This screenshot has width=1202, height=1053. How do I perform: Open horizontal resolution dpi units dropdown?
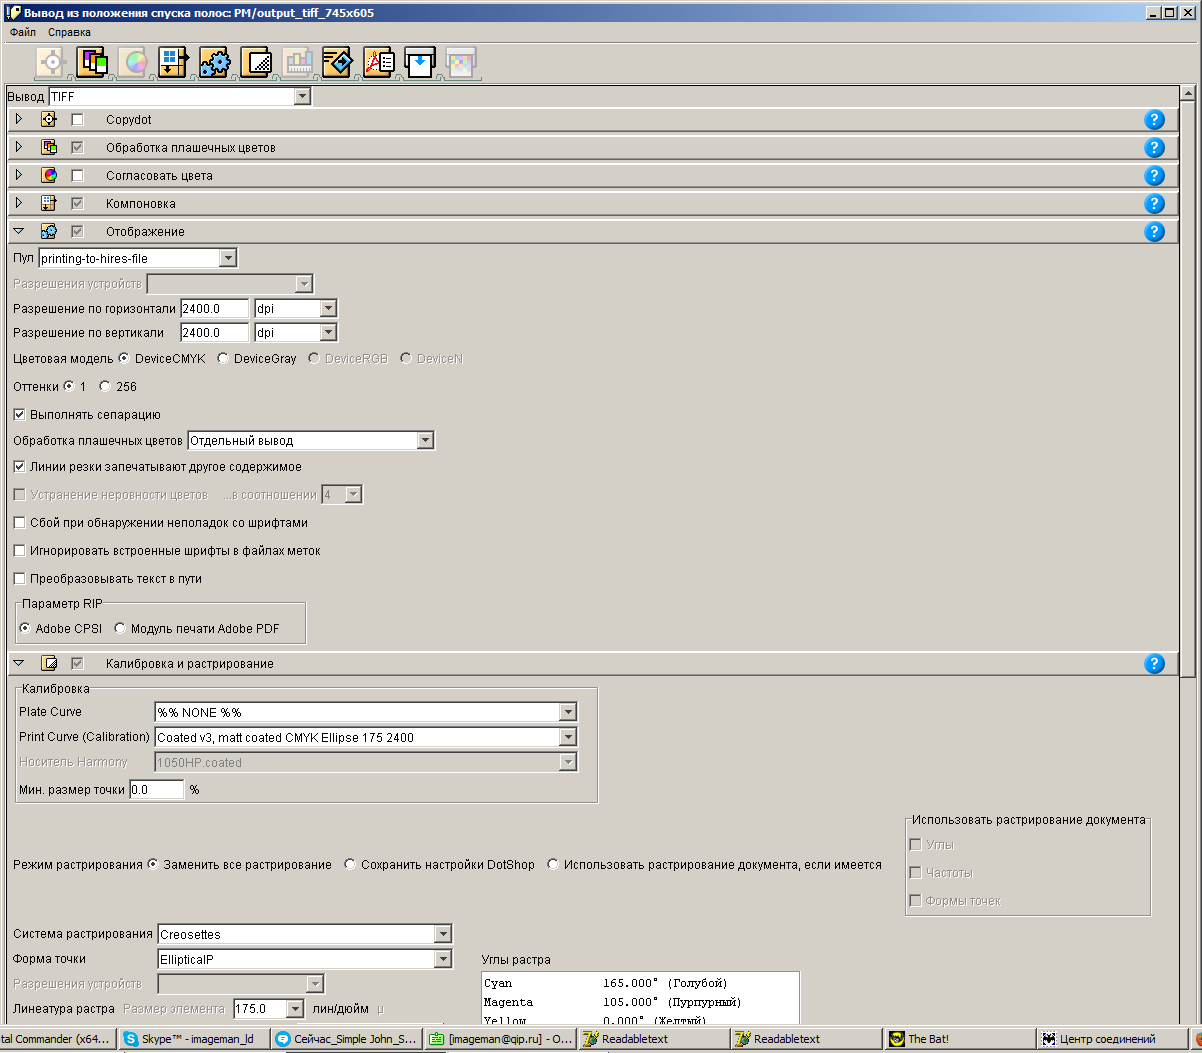point(328,308)
